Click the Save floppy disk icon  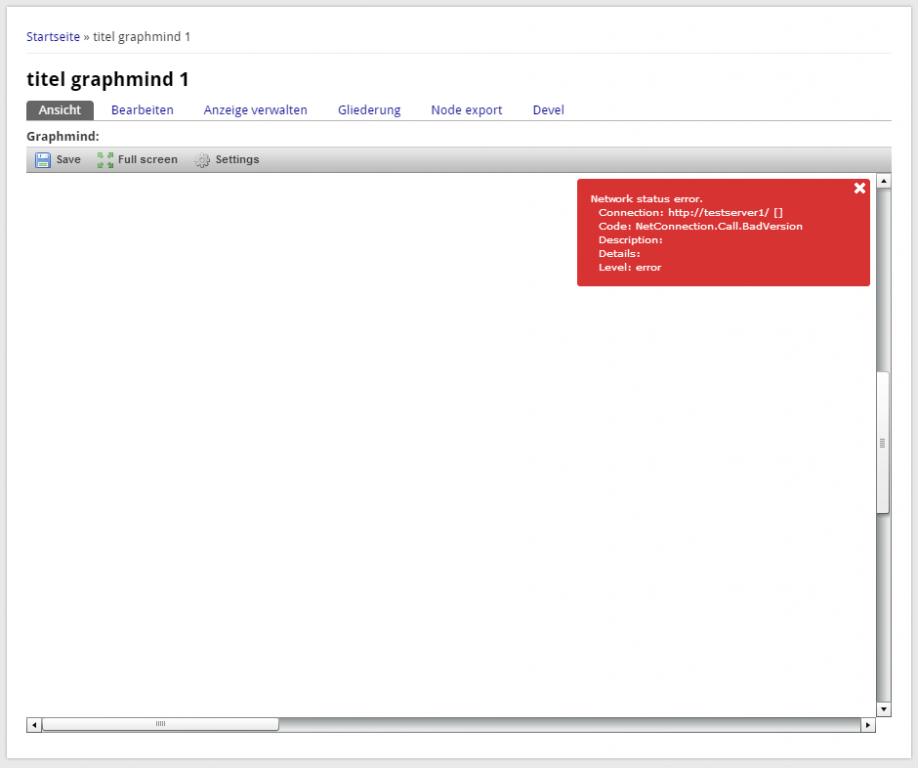(43, 160)
